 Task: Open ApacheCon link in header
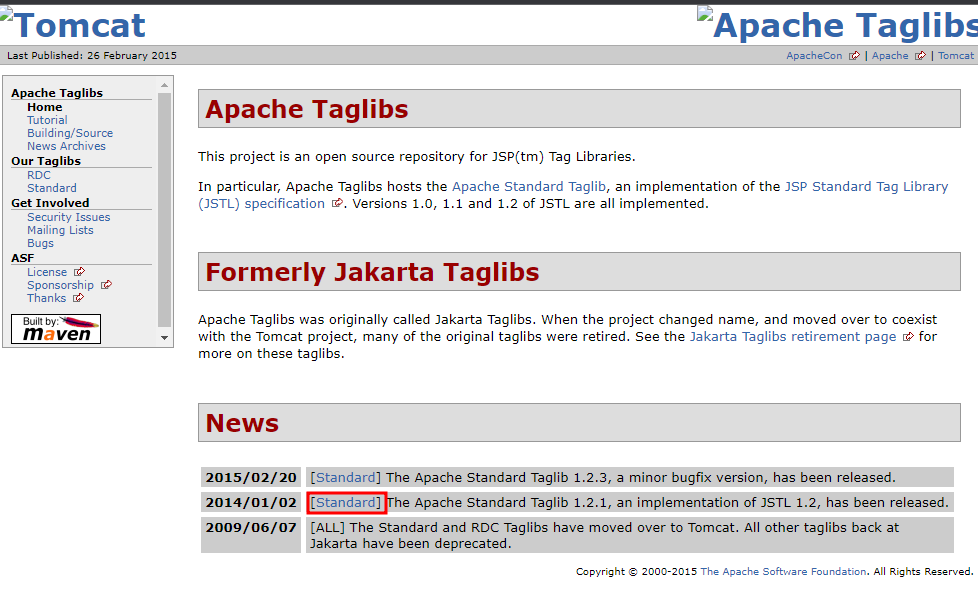click(x=814, y=55)
